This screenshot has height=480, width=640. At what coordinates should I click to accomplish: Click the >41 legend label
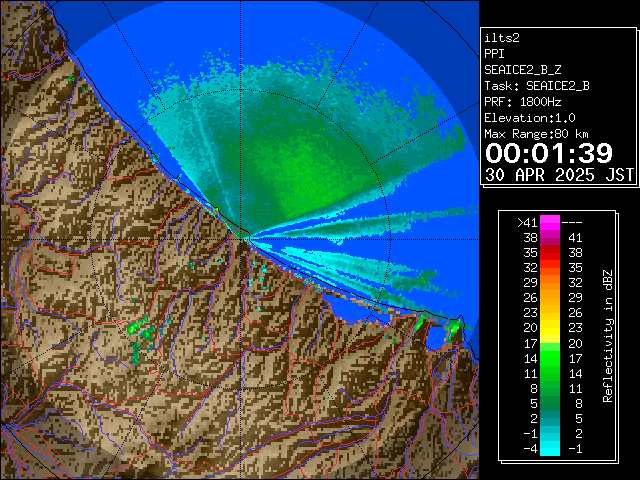coord(527,223)
